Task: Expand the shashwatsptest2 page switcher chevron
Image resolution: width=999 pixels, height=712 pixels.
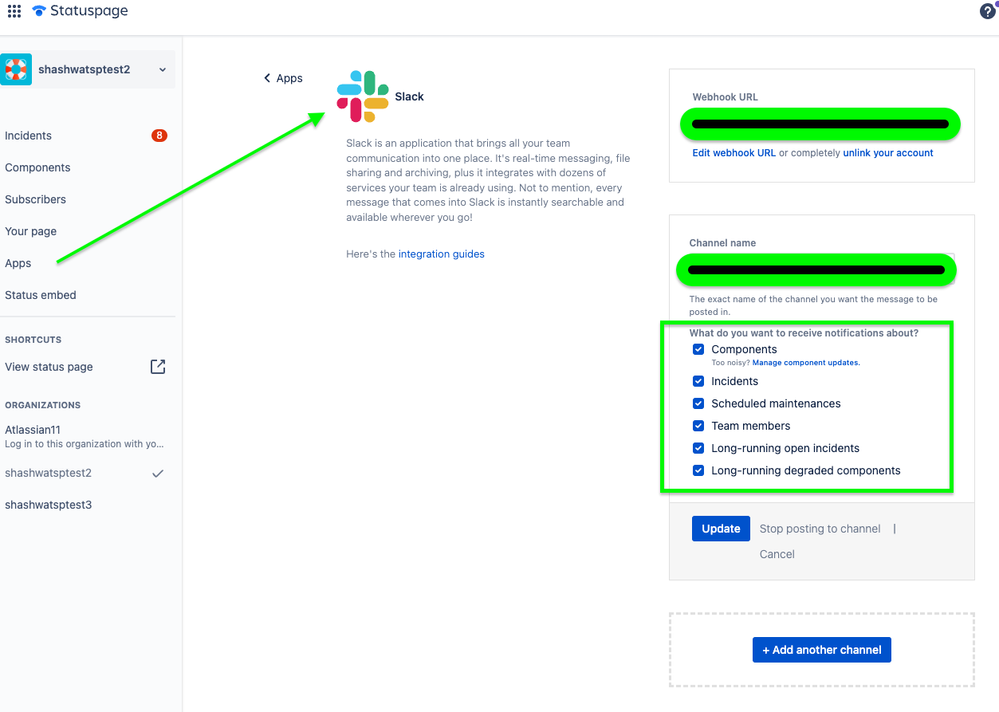Action: tap(162, 70)
